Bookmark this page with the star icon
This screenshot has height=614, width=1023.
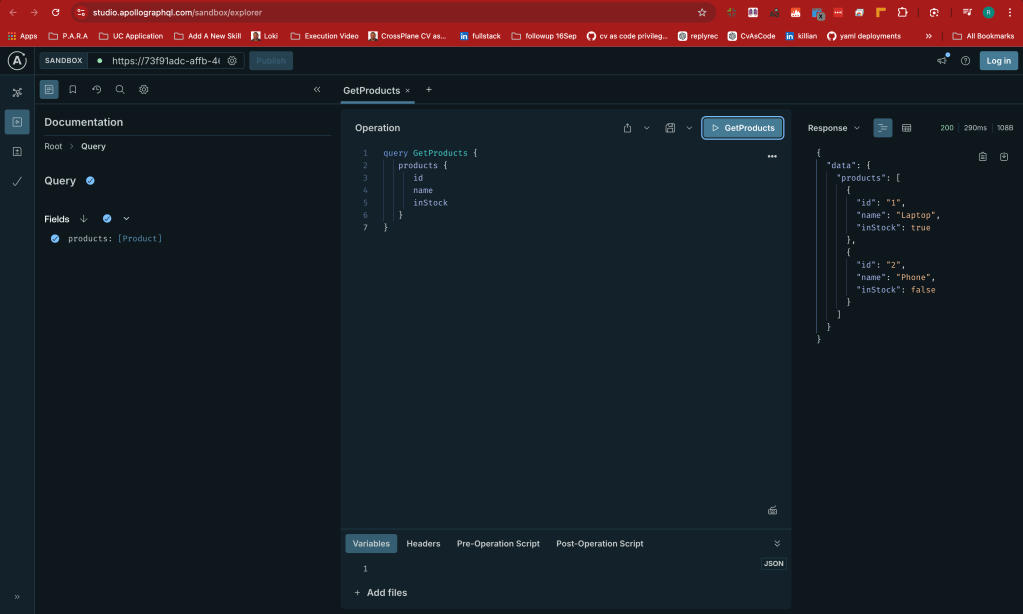(x=702, y=12)
